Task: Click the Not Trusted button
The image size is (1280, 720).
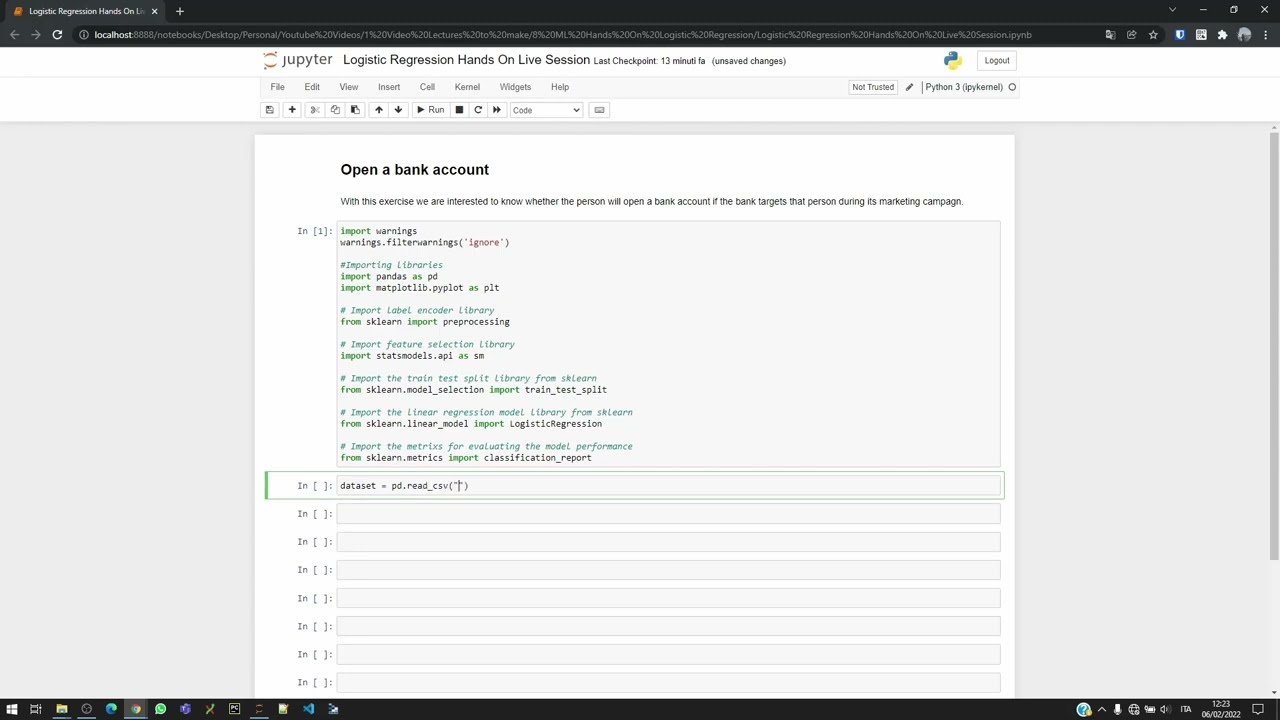Action: pos(873,87)
